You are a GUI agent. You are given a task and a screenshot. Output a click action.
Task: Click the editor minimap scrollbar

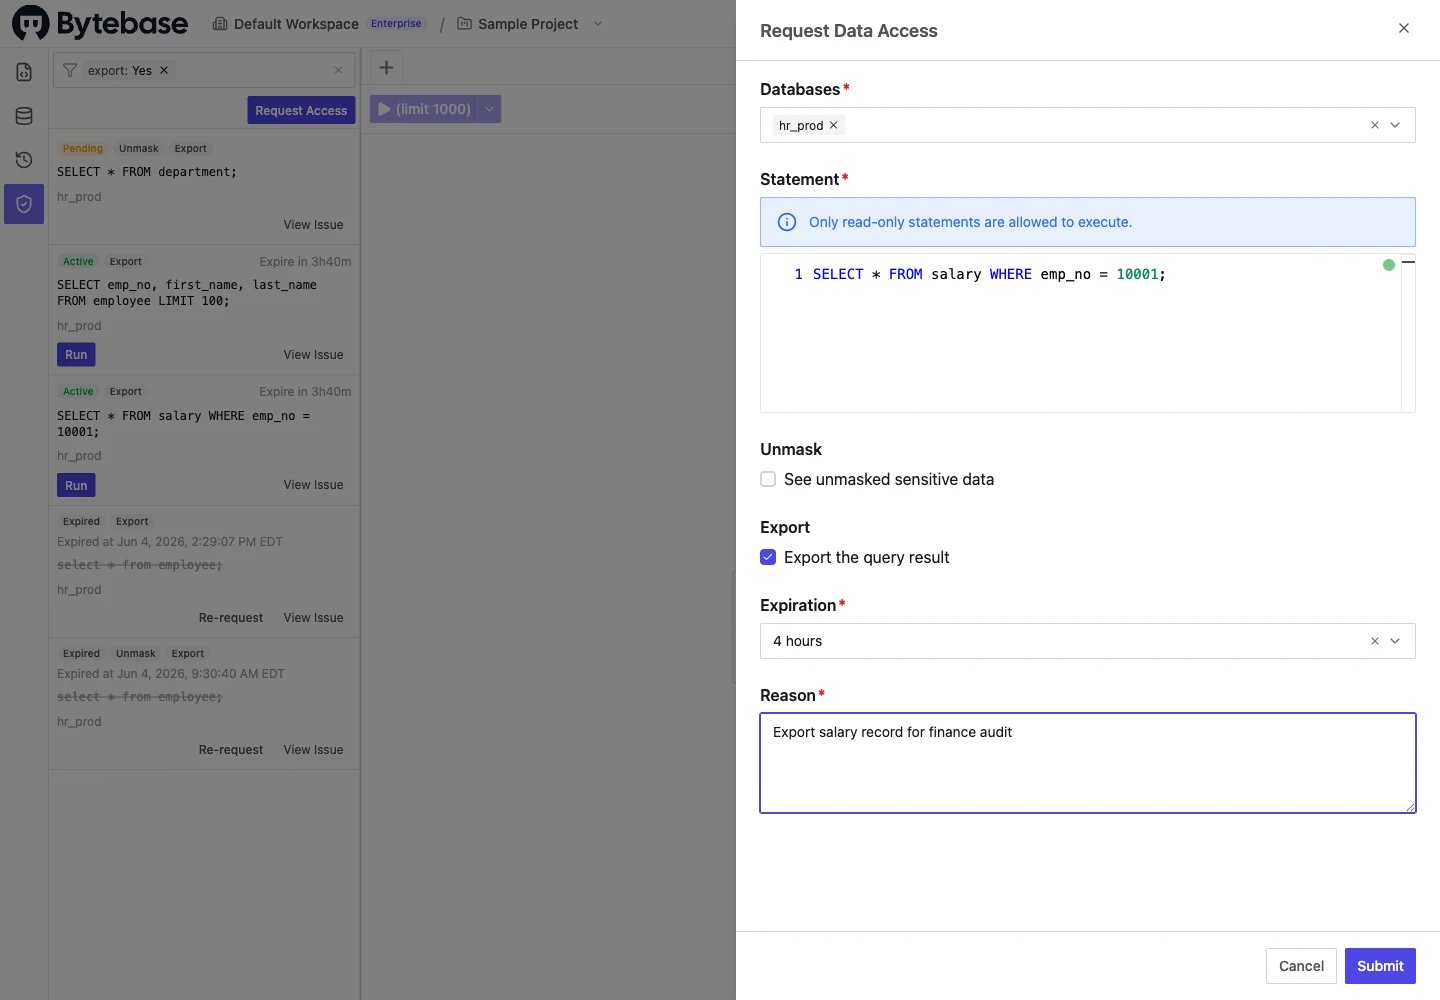1408,333
